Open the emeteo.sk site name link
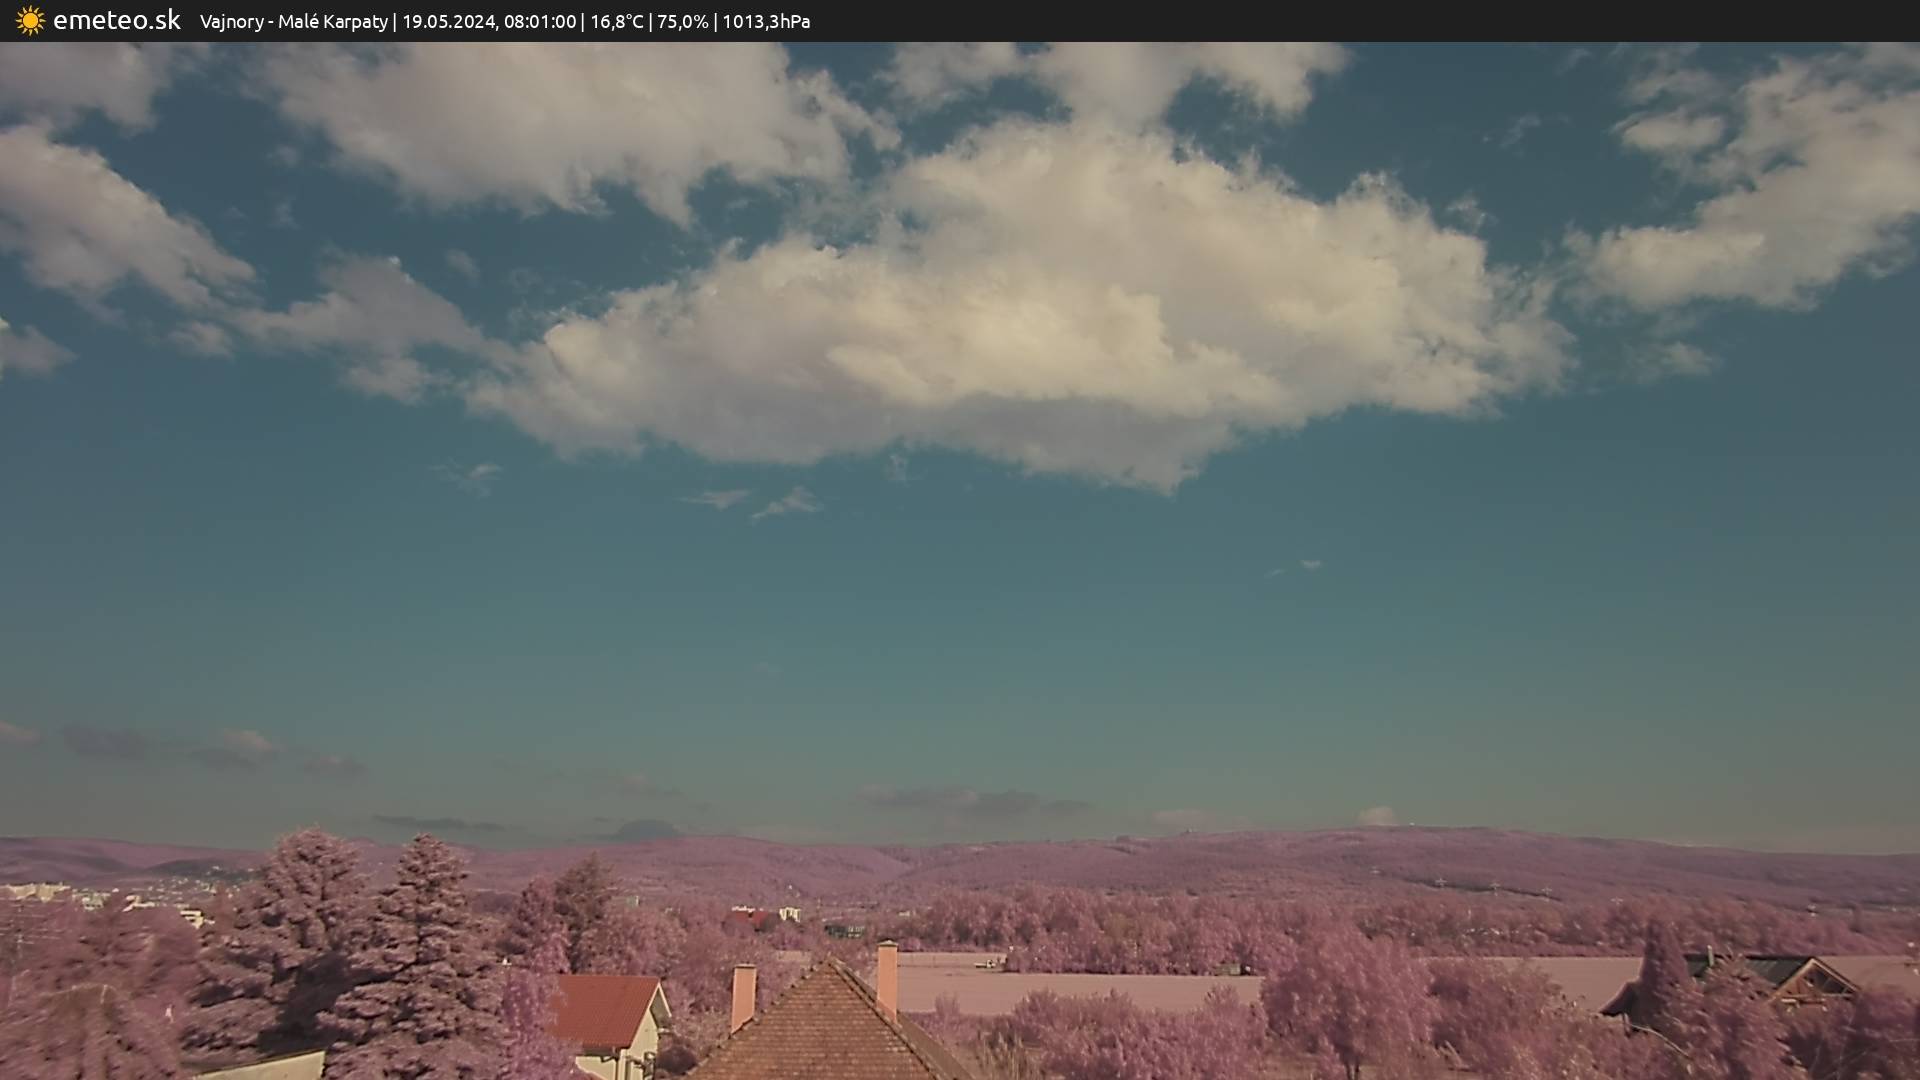Screen dimensions: 1920x1080 pyautogui.click(x=116, y=21)
